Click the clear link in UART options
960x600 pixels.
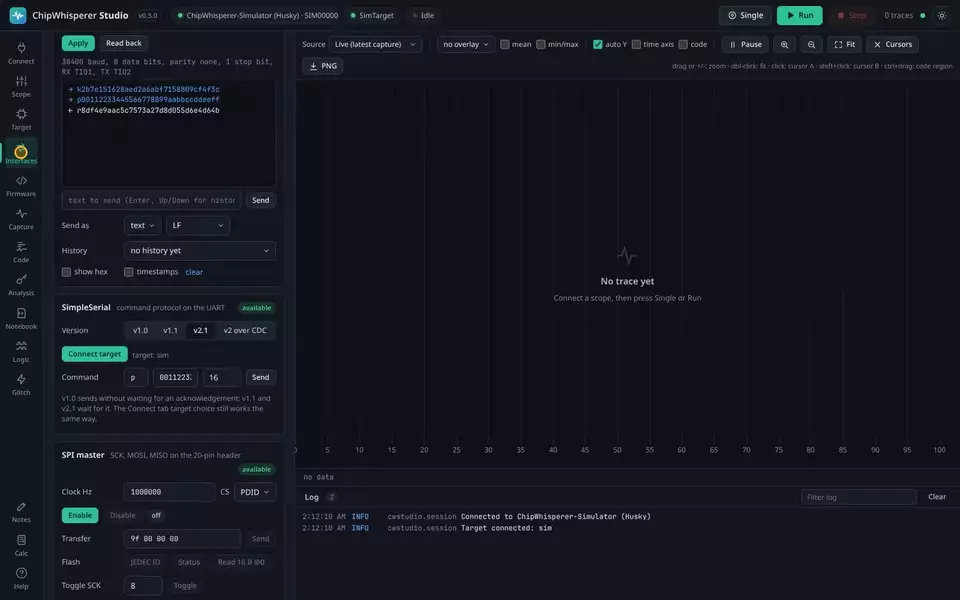click(x=194, y=272)
